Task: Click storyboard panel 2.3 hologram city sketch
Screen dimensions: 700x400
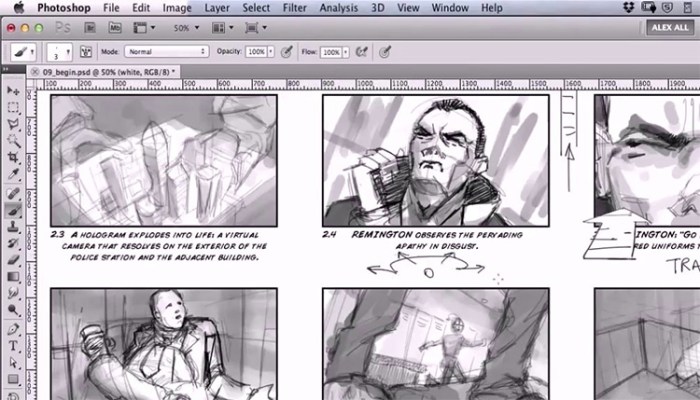Action: tap(163, 160)
